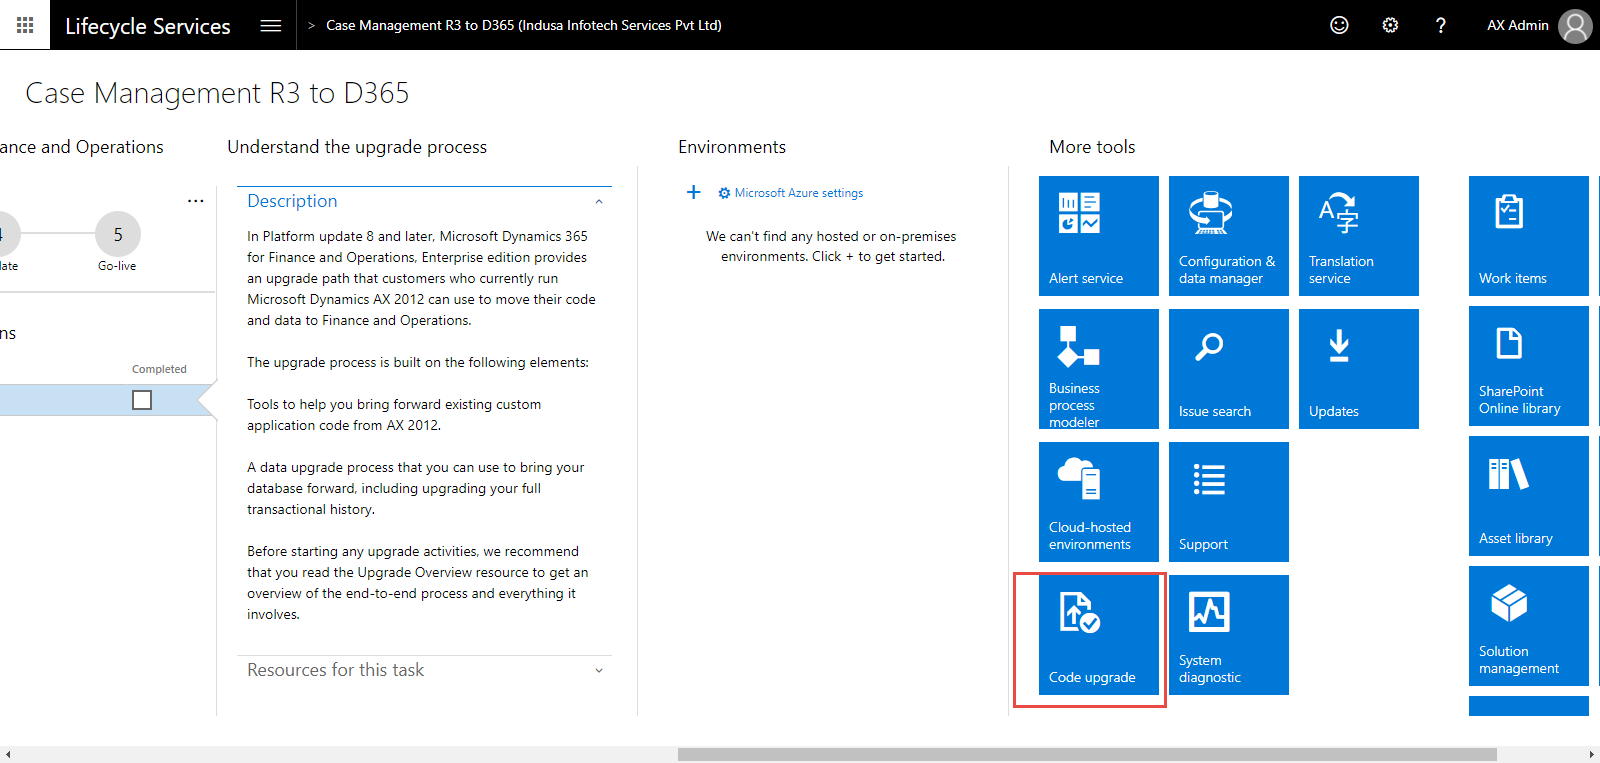Tick the Completed checkbox
Image resolution: width=1600 pixels, height=763 pixels.
pos(142,400)
